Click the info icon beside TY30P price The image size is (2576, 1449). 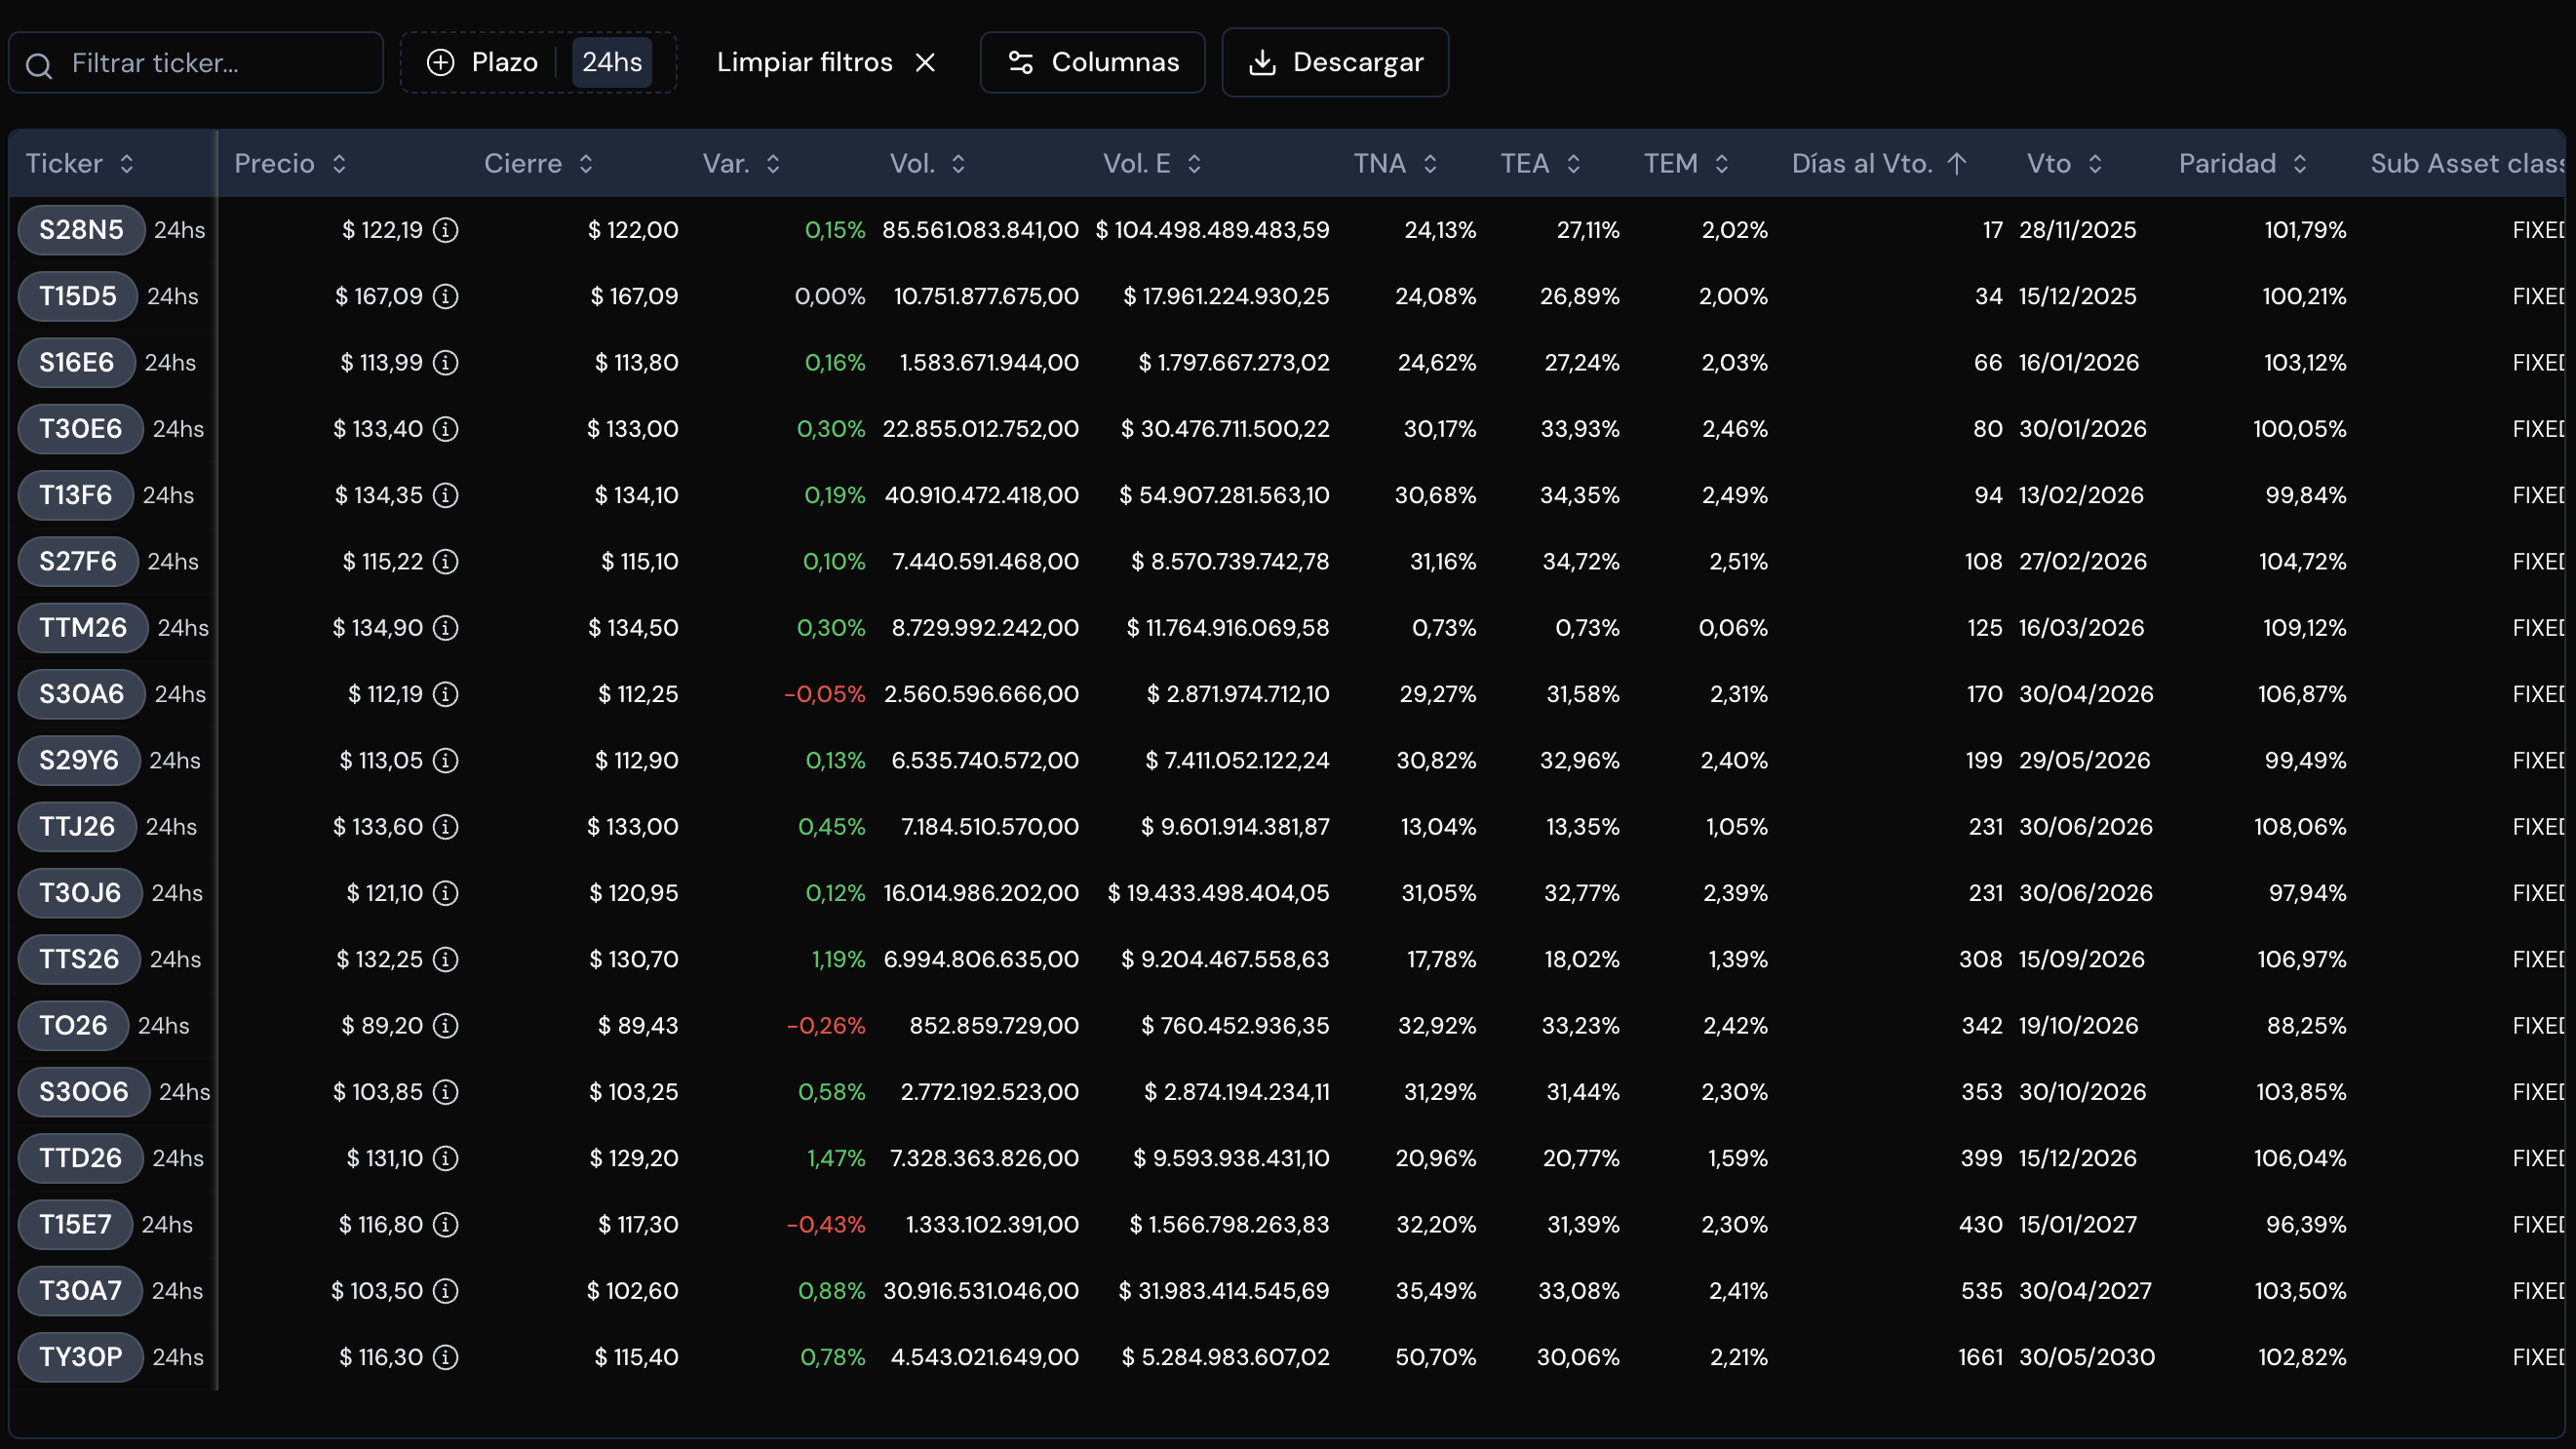click(x=445, y=1357)
